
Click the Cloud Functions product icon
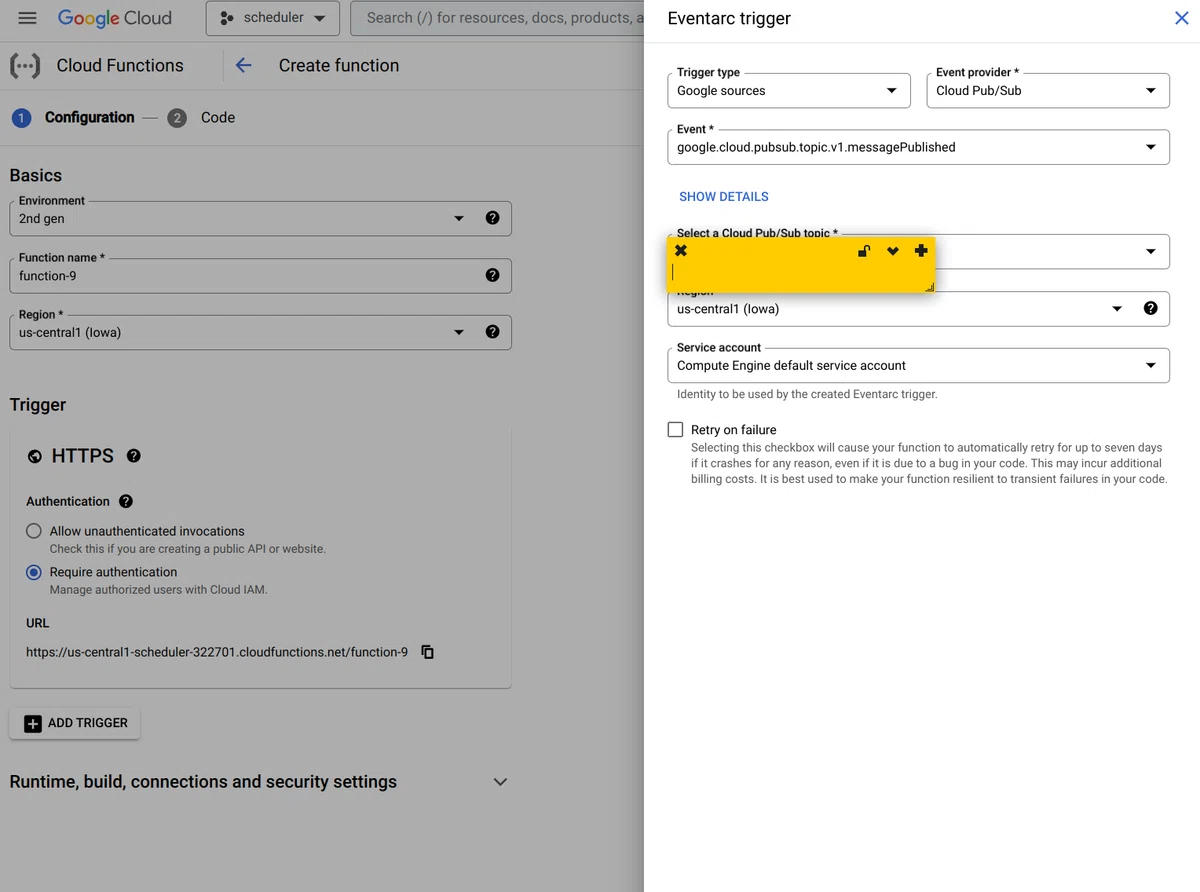point(25,66)
